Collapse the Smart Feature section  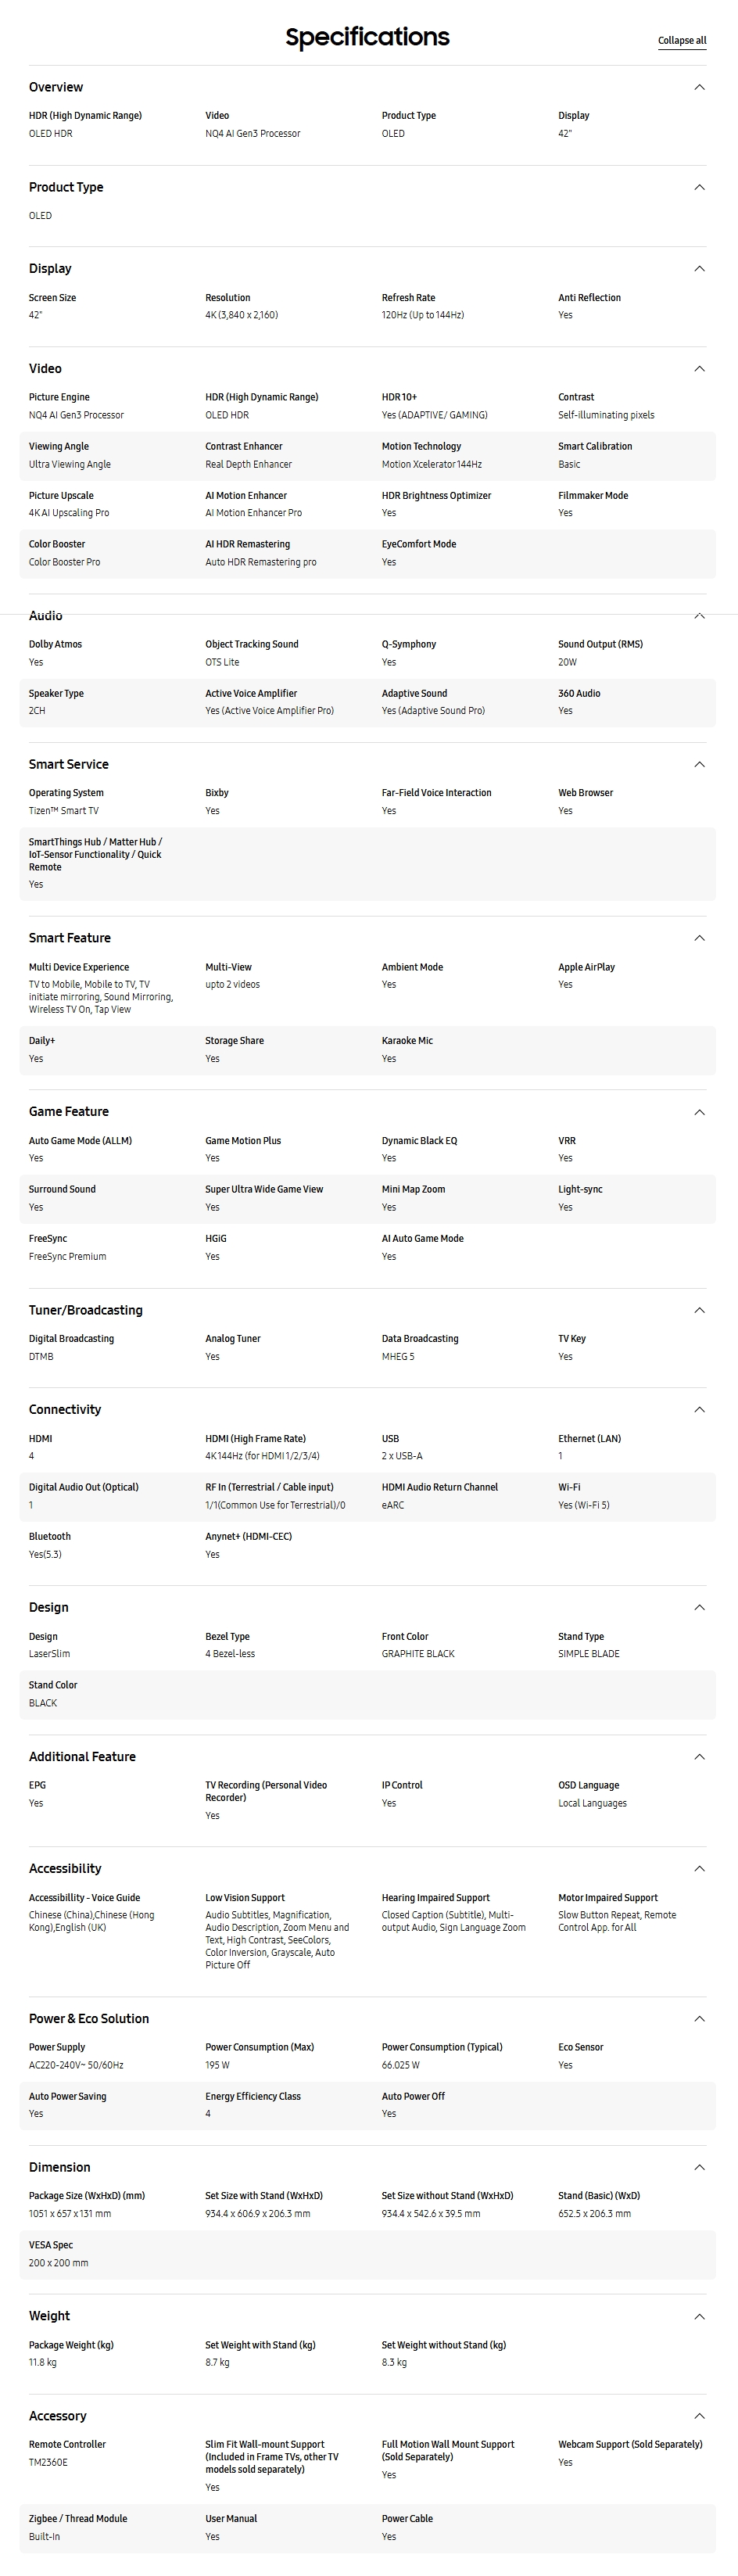[699, 938]
